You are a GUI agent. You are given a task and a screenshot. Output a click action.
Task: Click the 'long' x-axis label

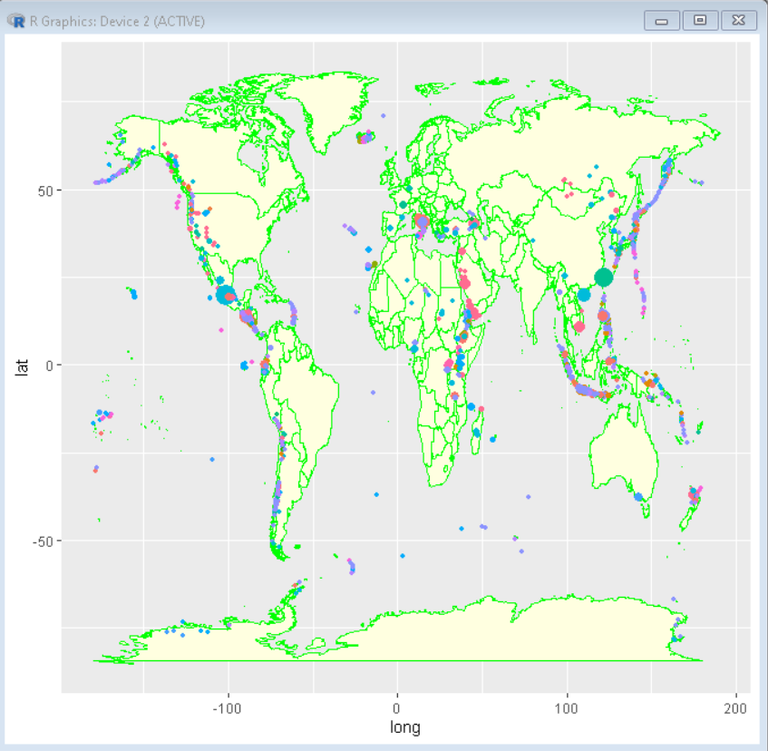[405, 727]
